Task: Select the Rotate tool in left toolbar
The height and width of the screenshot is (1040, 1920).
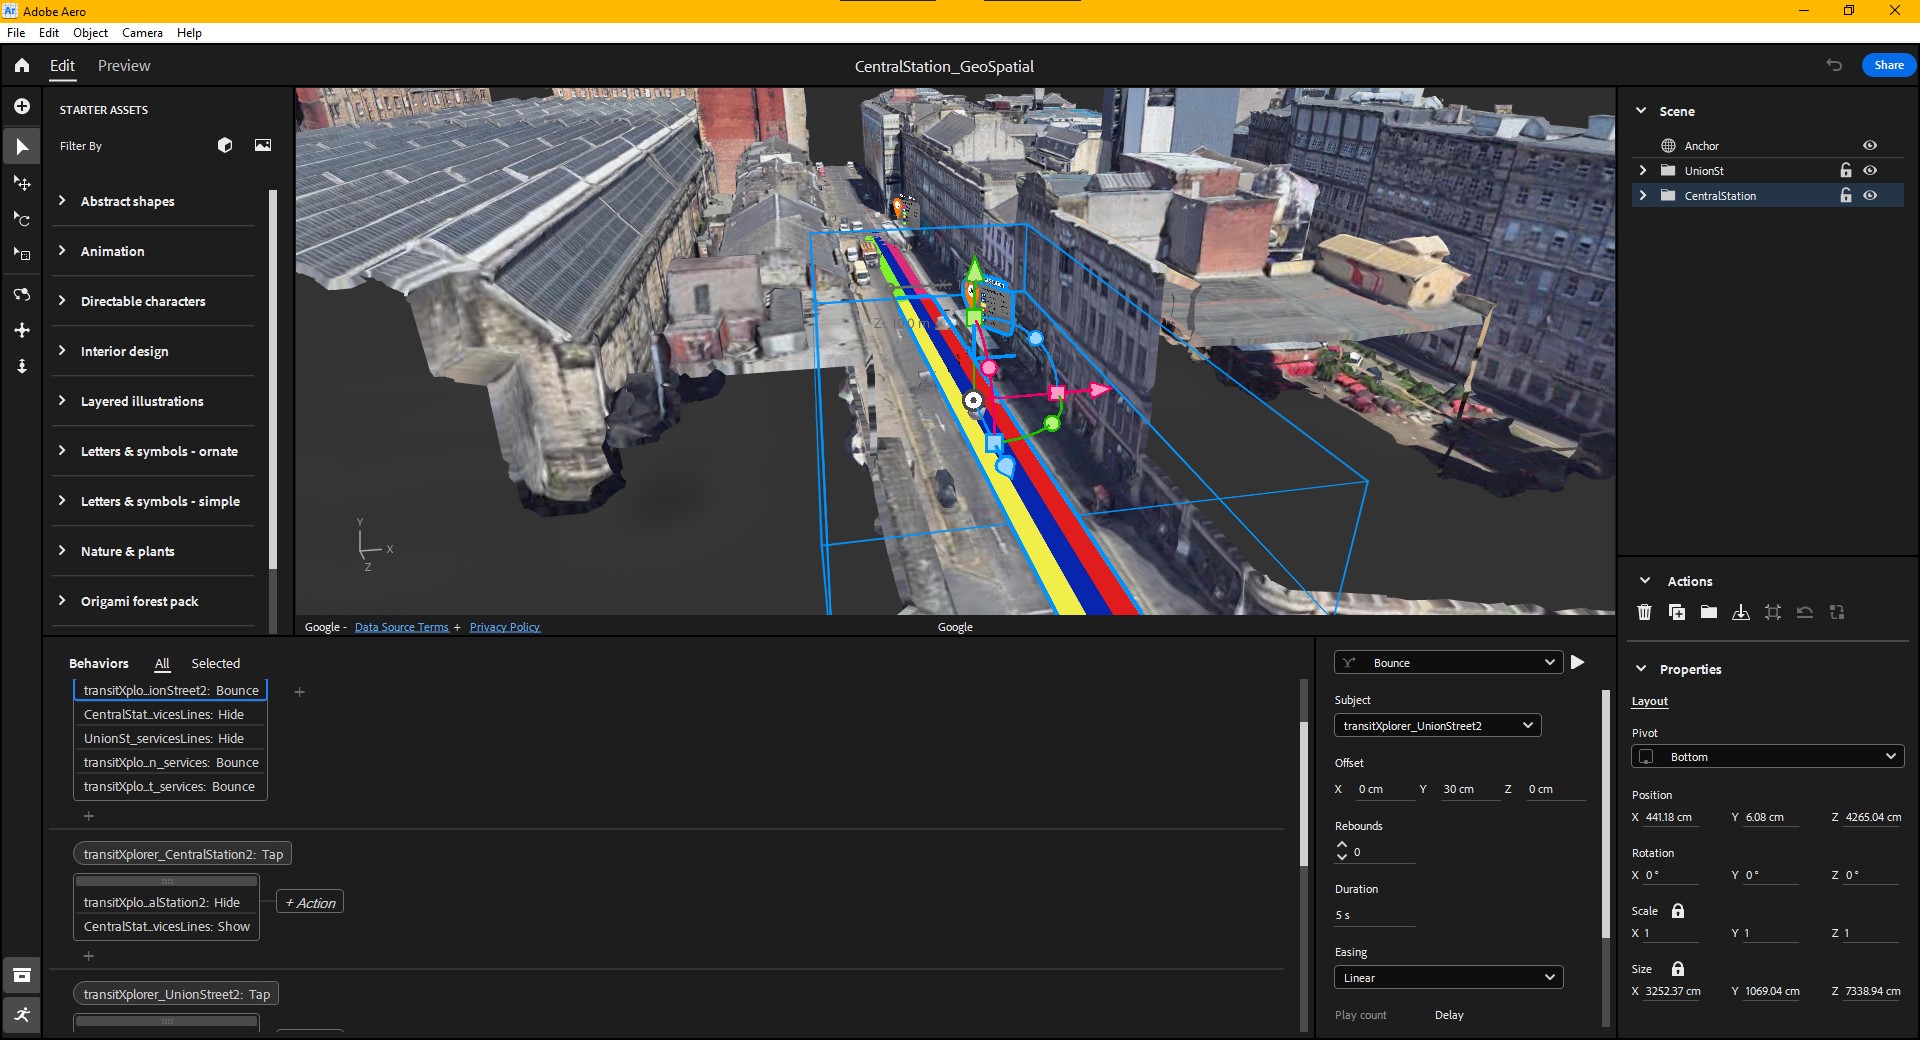Action: coord(22,219)
